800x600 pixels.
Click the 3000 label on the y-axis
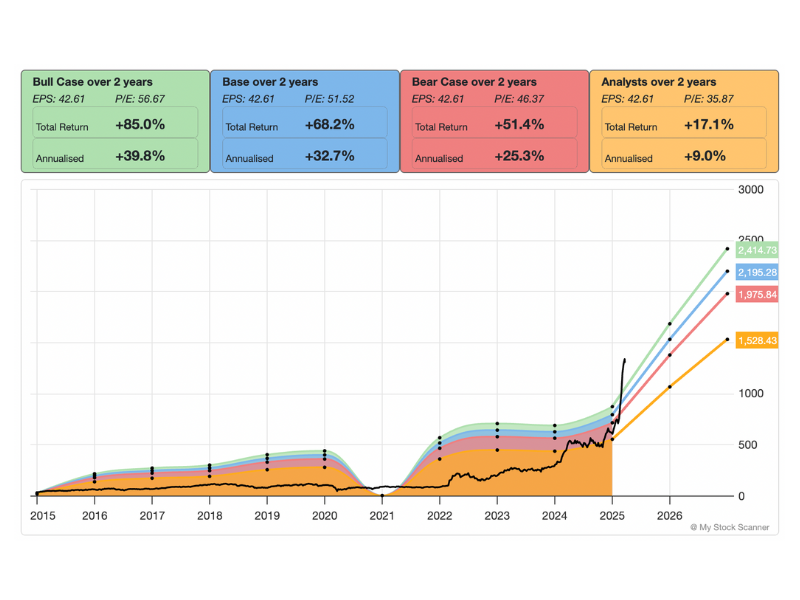pyautogui.click(x=750, y=189)
